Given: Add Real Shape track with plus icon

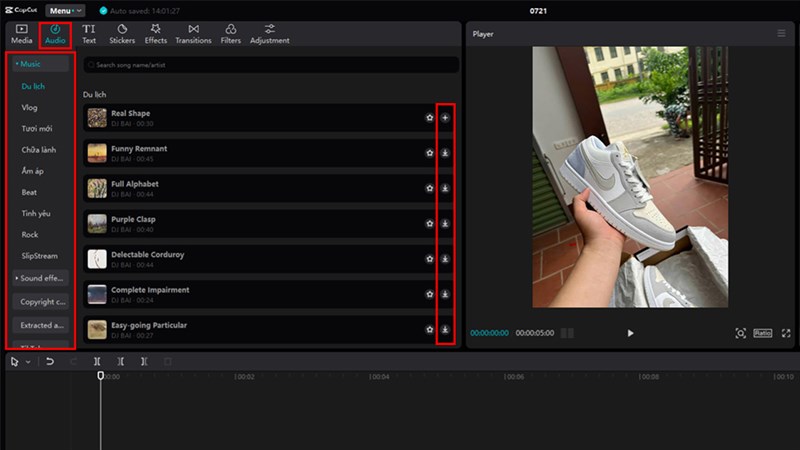Looking at the screenshot, I should click(x=445, y=118).
